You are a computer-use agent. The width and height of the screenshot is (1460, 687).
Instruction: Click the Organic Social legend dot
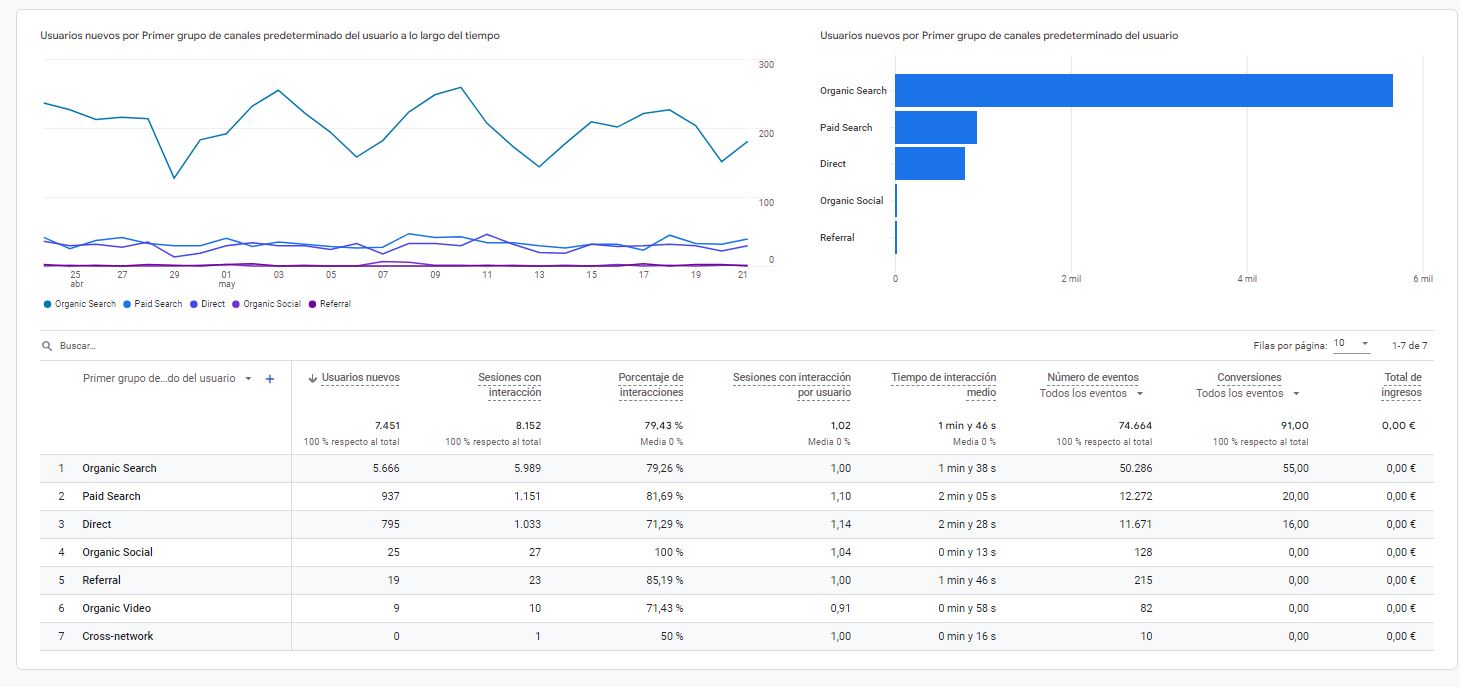click(x=236, y=304)
